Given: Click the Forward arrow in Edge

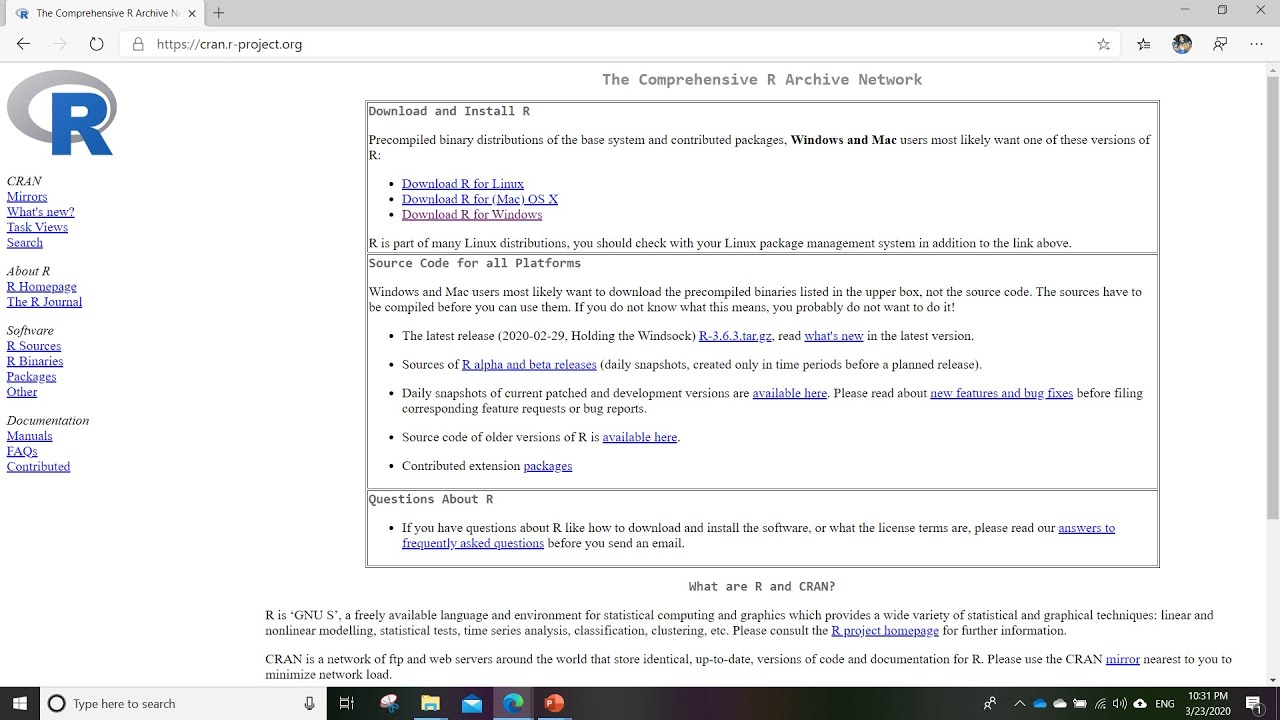Looking at the screenshot, I should [60, 44].
